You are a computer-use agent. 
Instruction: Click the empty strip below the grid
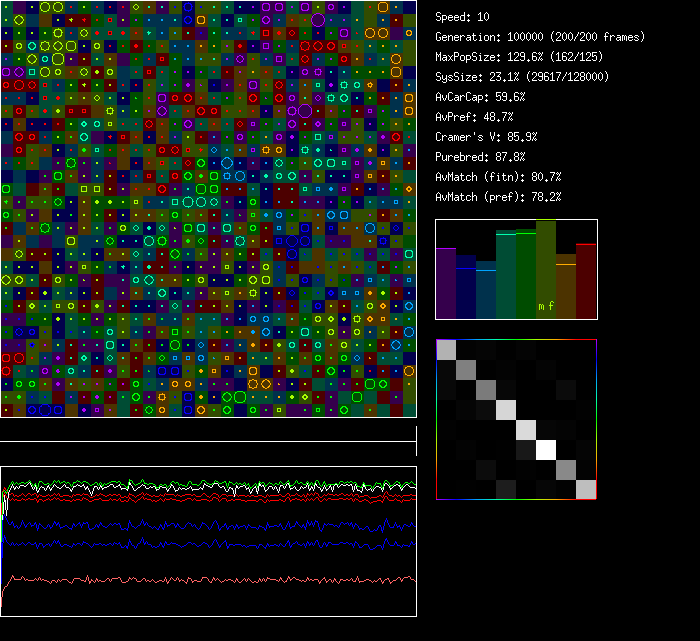click(208, 430)
